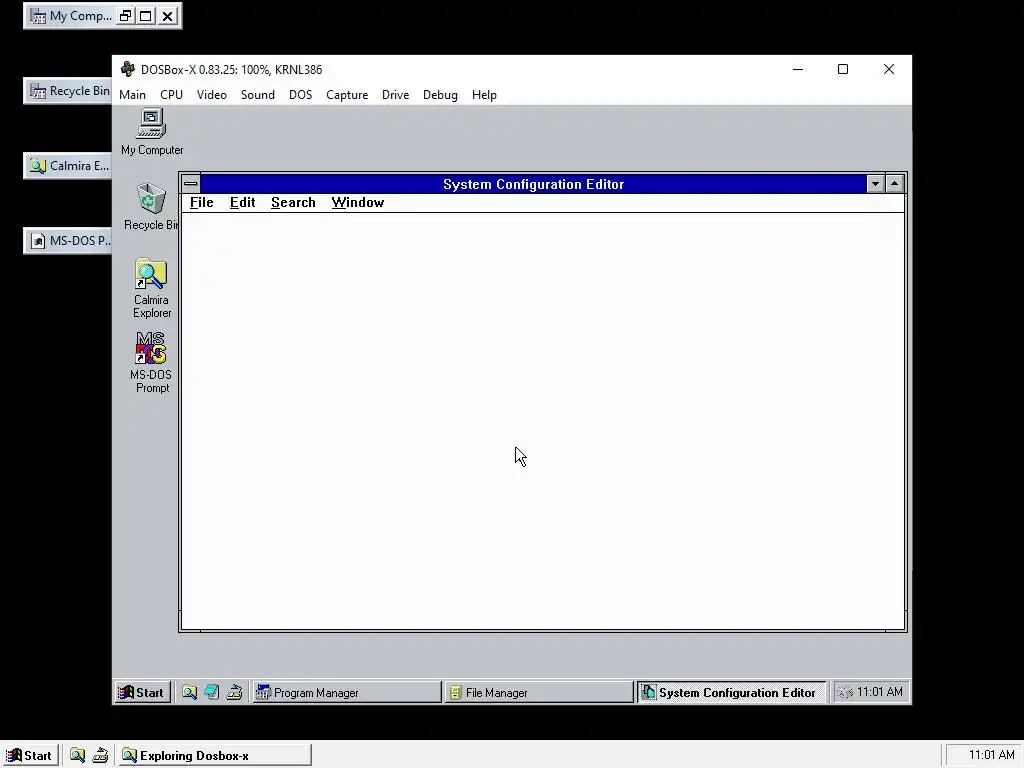Open DOSBox-X Debug menu
Image resolution: width=1024 pixels, height=768 pixels.
click(440, 95)
